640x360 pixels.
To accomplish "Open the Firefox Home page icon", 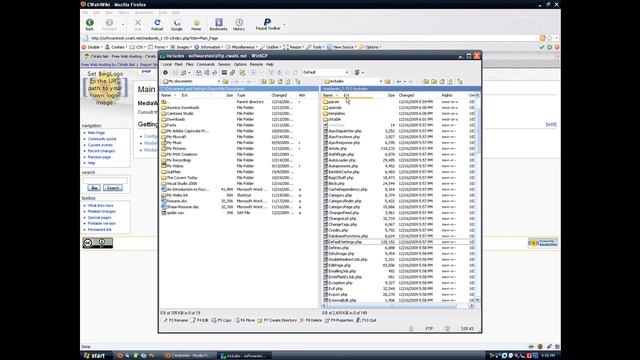I will tap(196, 24).
